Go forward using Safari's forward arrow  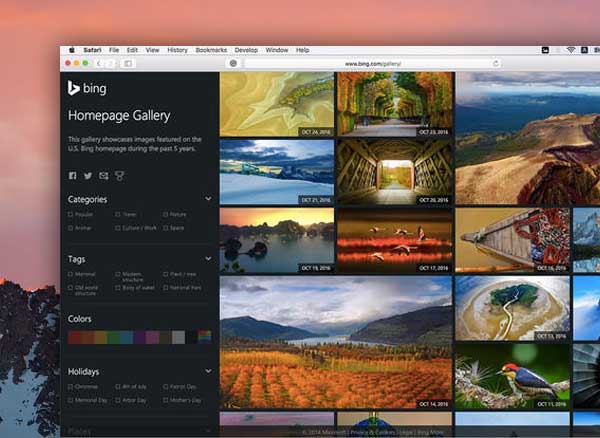click(111, 64)
